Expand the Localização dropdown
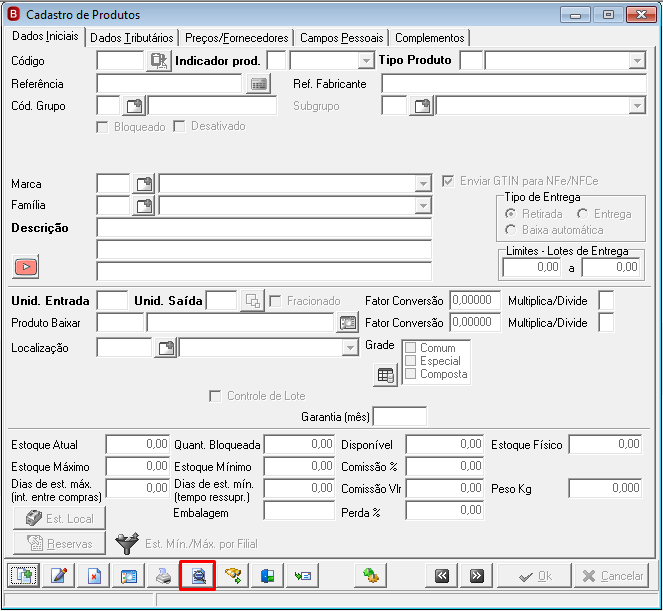Viewport: 663px width, 611px height. click(350, 348)
